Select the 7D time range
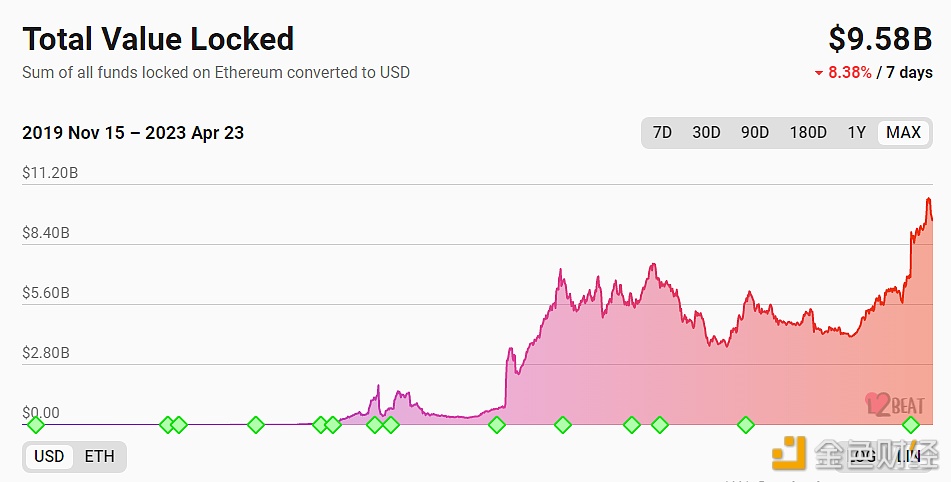This screenshot has height=482, width=951. pyautogui.click(x=662, y=133)
